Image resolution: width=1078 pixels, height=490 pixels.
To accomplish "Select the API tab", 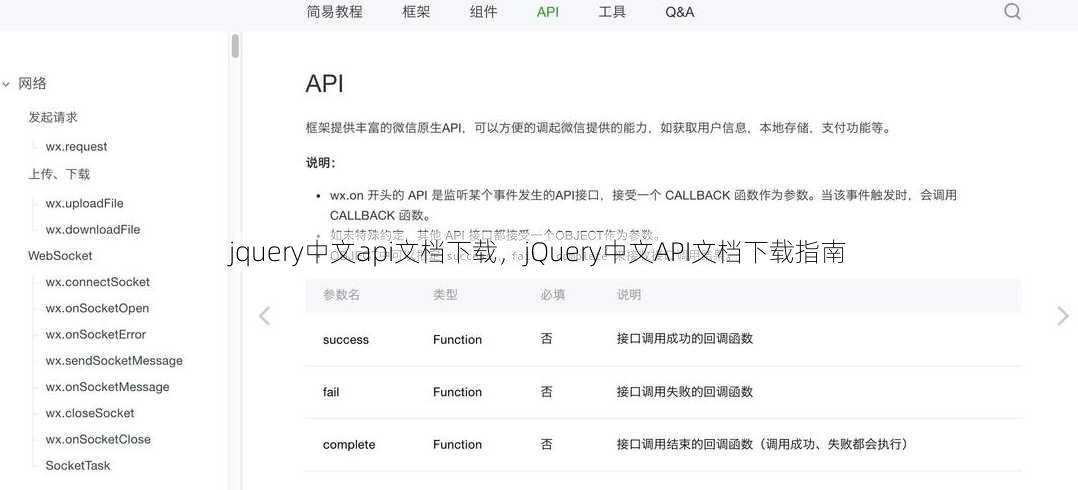I will 548,12.
